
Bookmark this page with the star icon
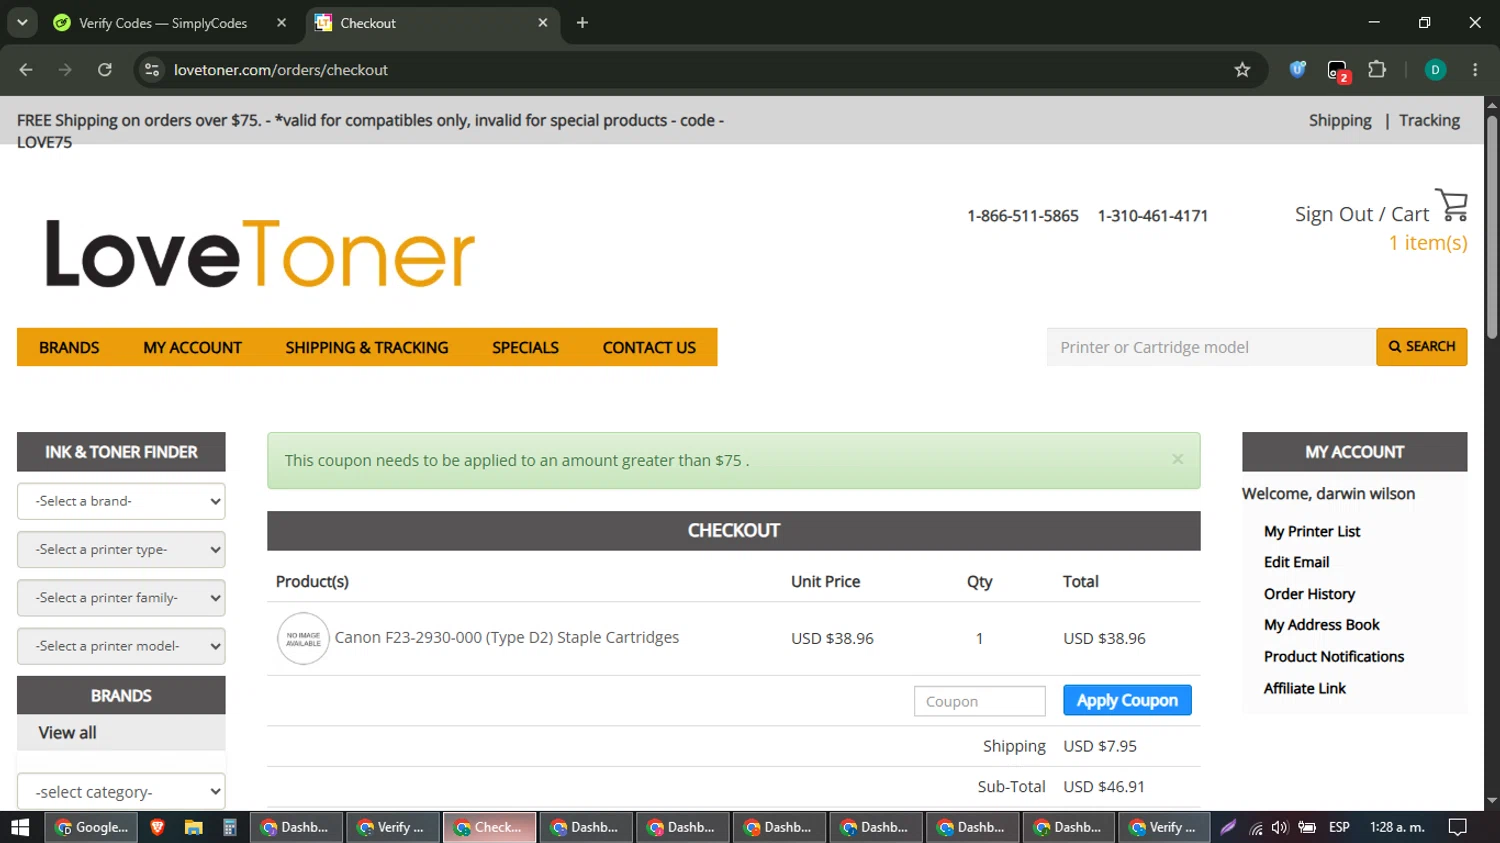point(1242,70)
